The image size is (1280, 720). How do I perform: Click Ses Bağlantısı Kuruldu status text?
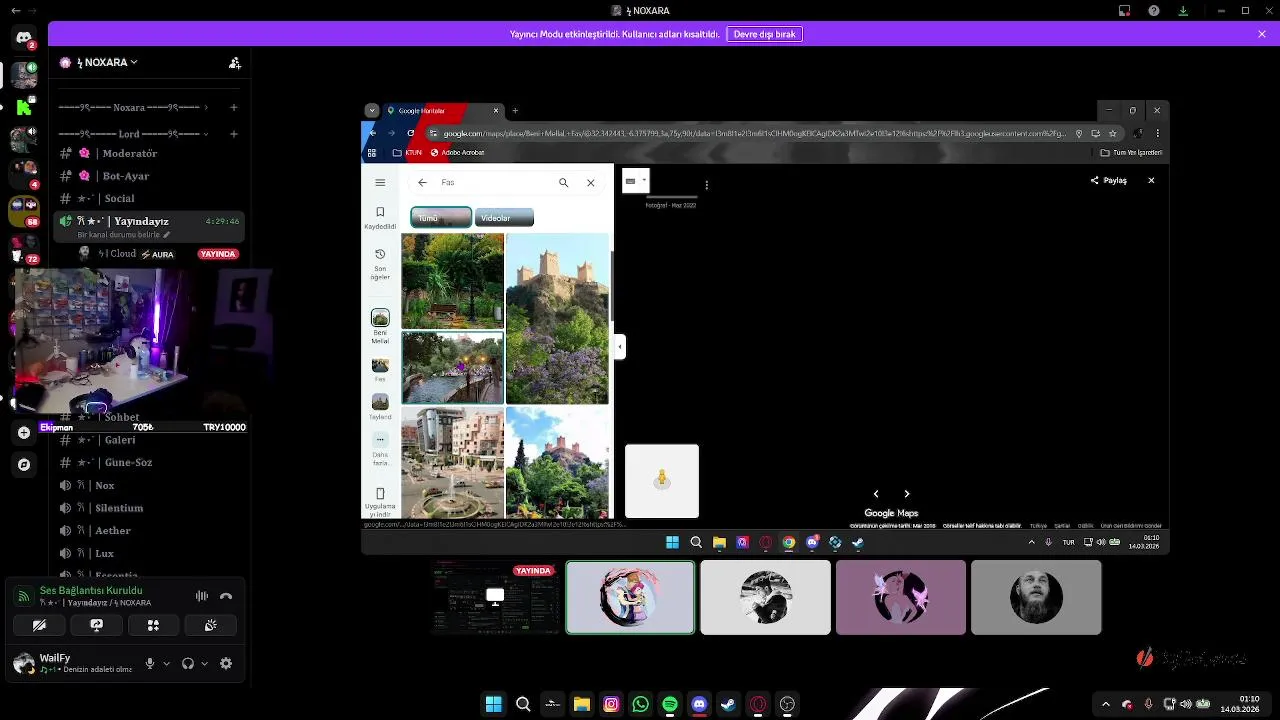91,591
